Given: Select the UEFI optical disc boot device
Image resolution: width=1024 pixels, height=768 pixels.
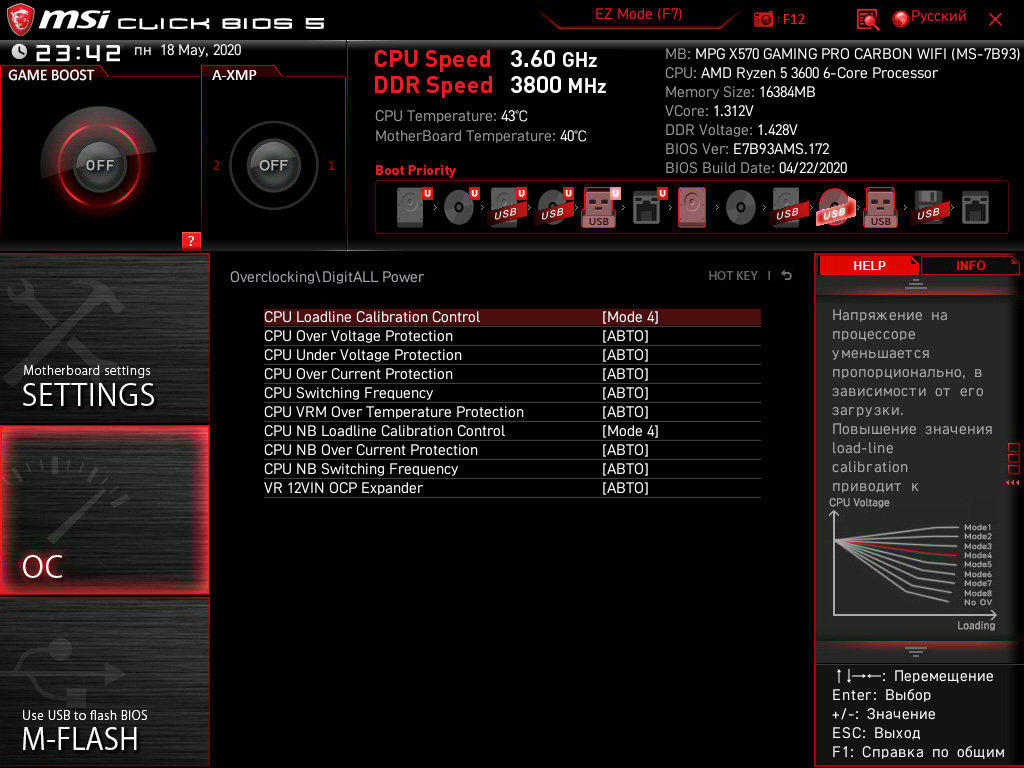Looking at the screenshot, I should [460, 208].
